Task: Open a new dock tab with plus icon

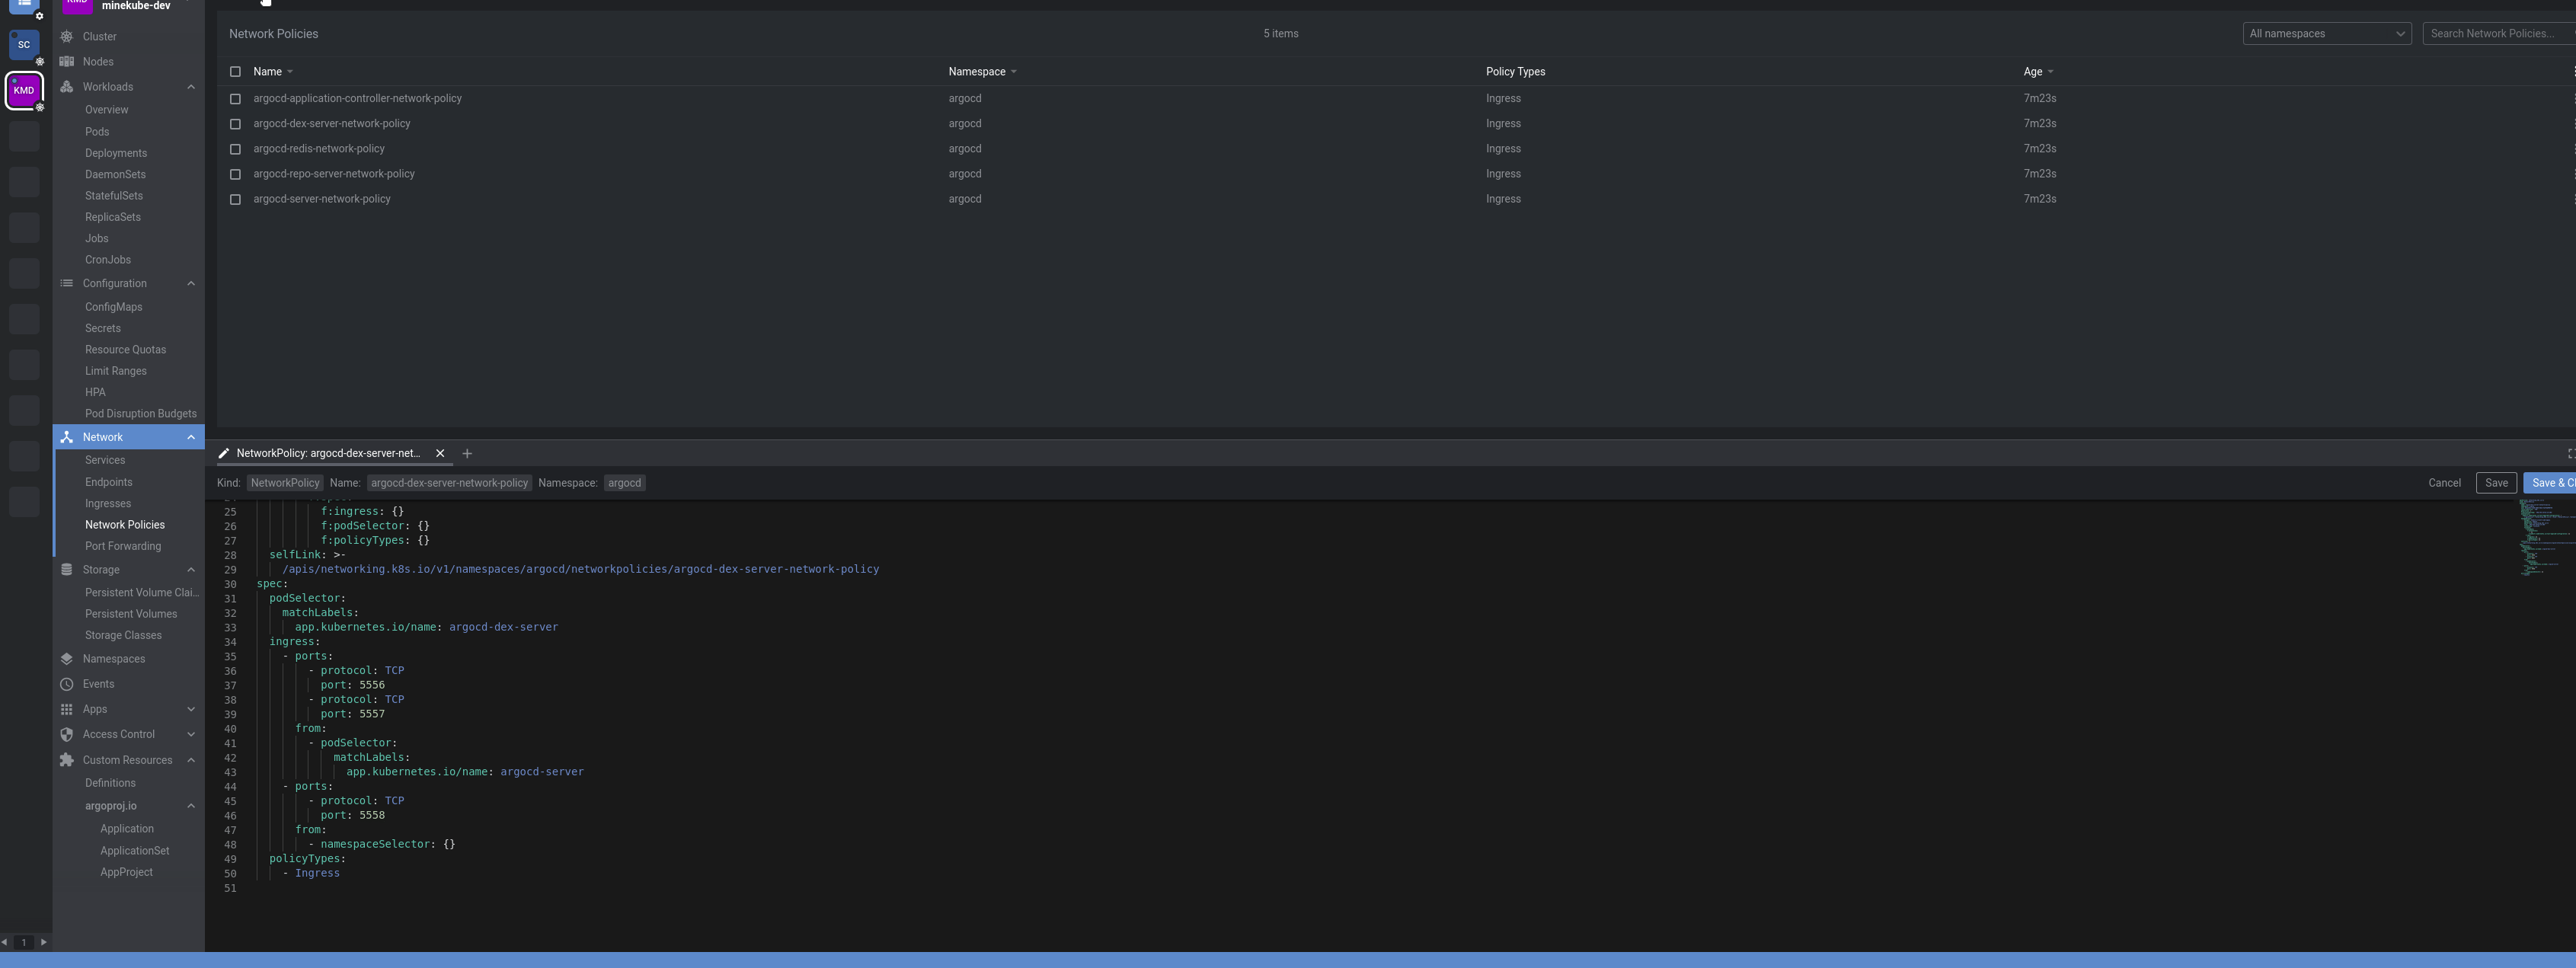Action: [467, 453]
